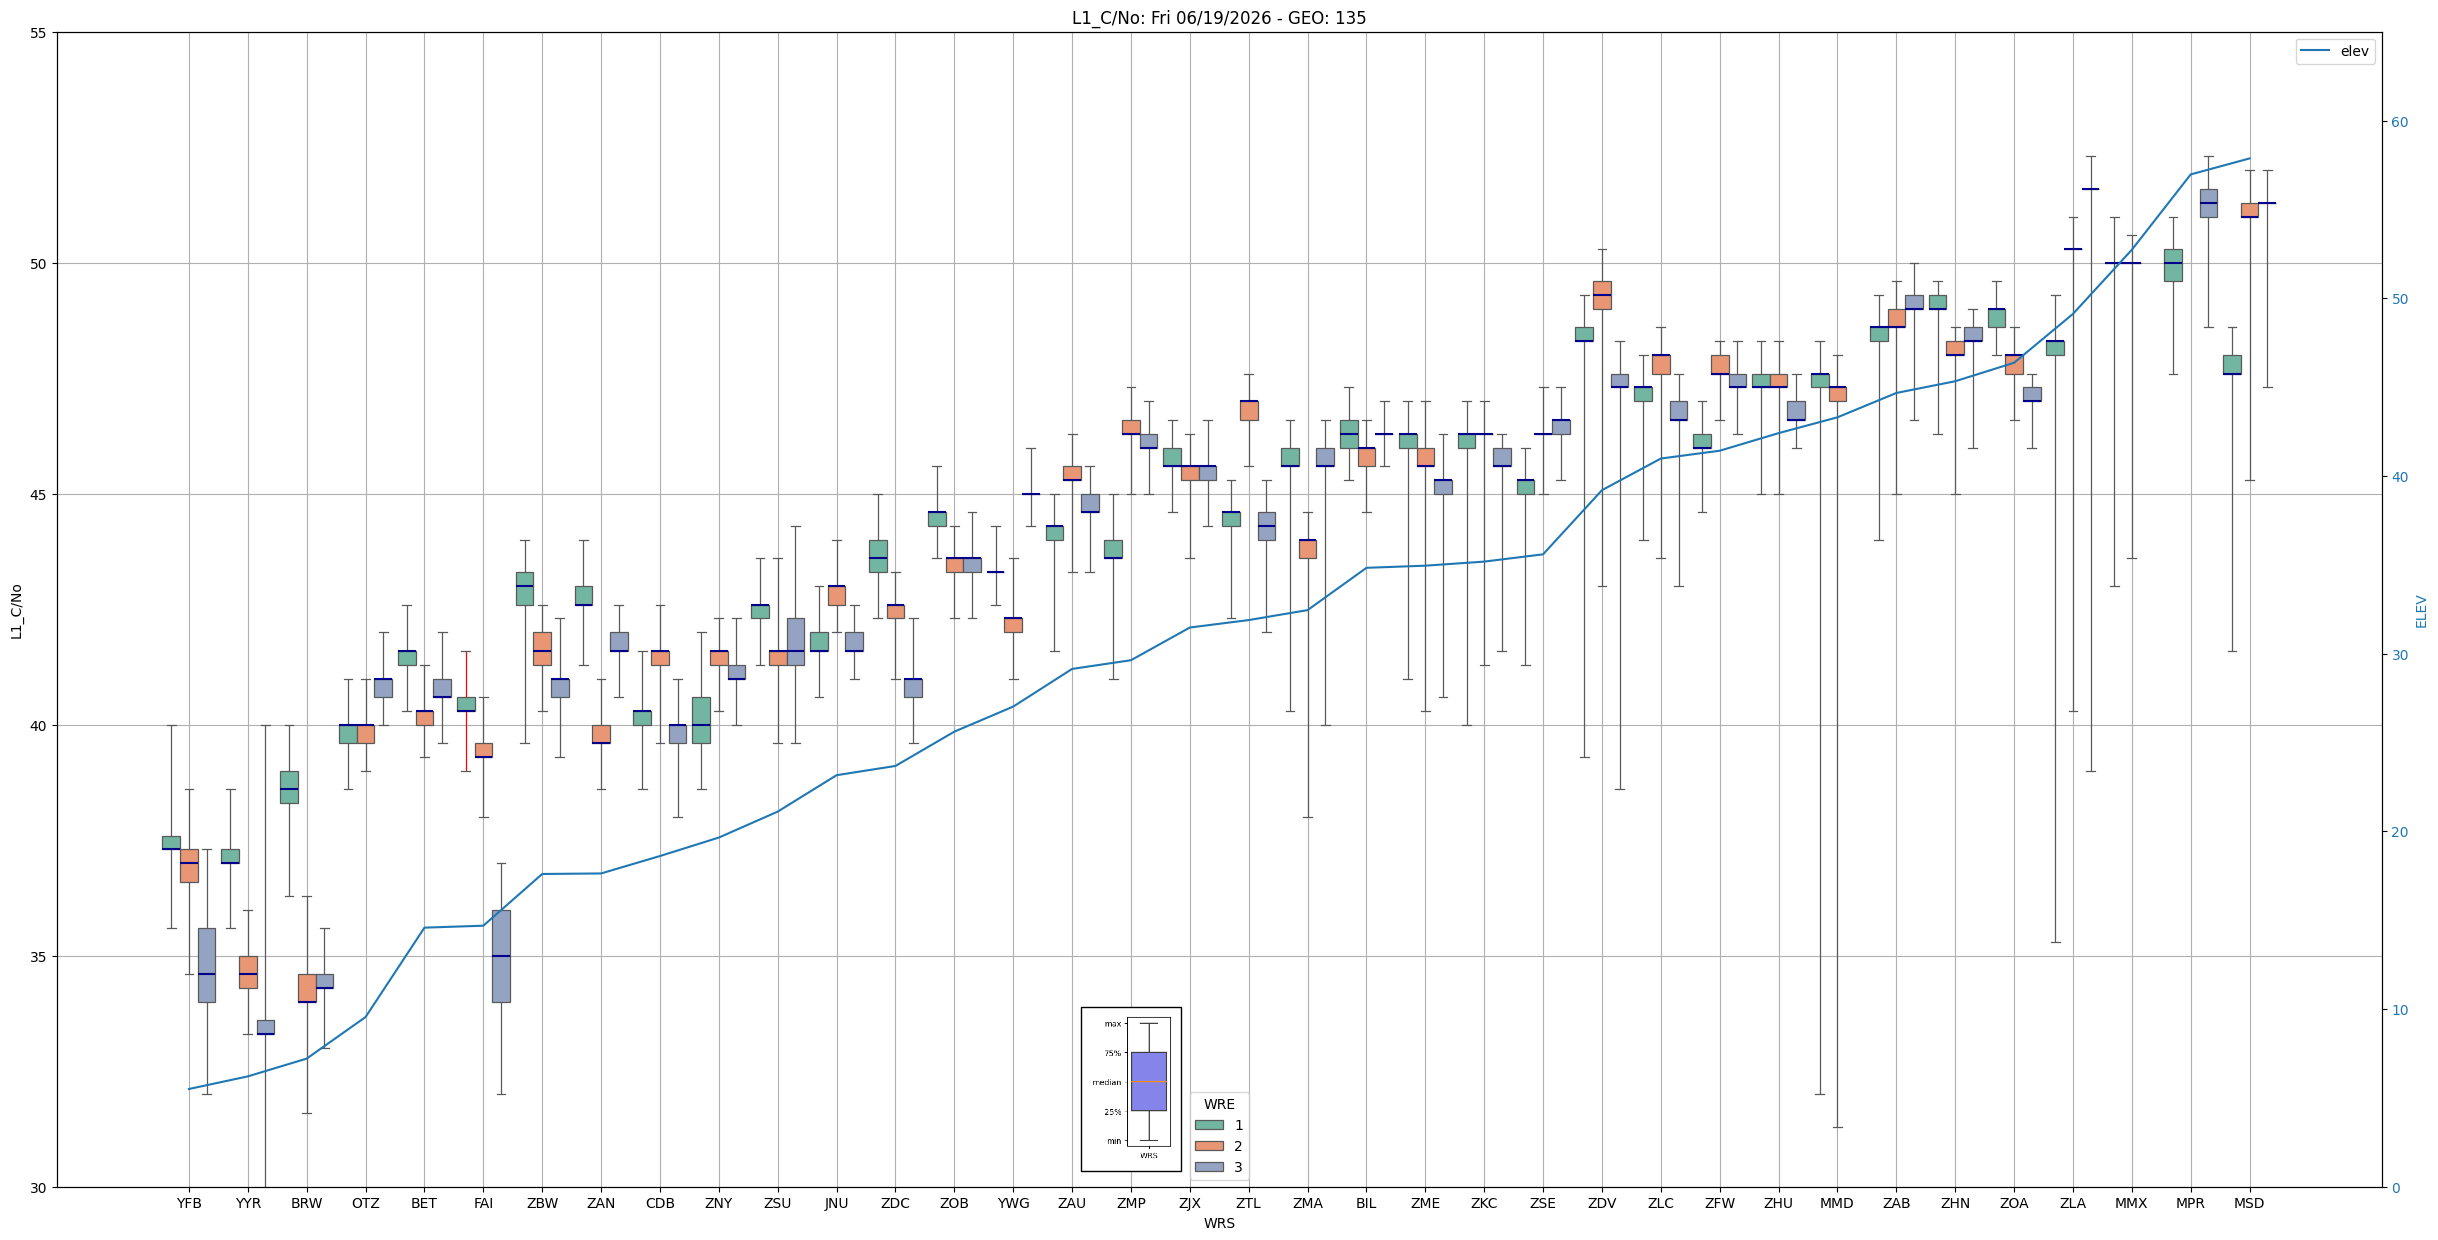Click the WRE legend title
This screenshot has height=1240, width=2438.
click(1219, 1104)
